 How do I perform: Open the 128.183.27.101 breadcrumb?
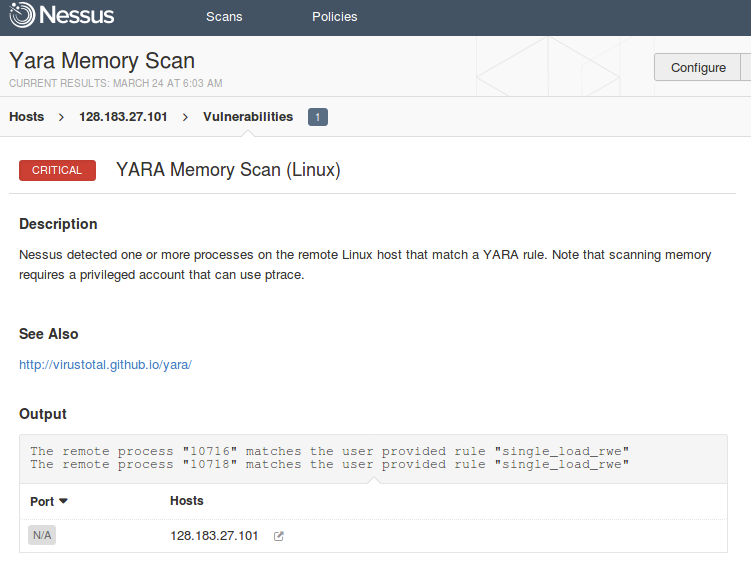point(123,117)
